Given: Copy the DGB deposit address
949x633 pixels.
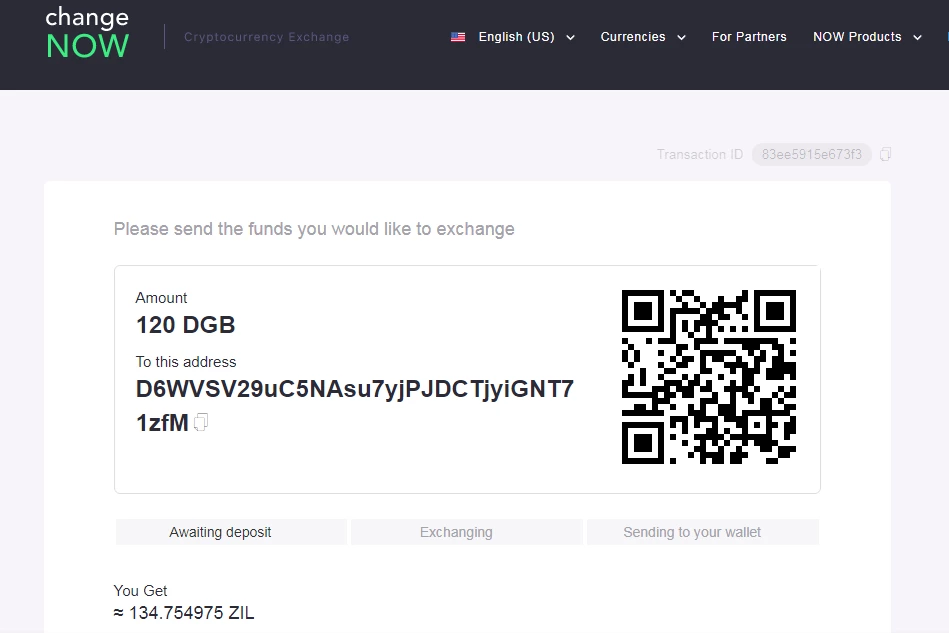Looking at the screenshot, I should (201, 422).
